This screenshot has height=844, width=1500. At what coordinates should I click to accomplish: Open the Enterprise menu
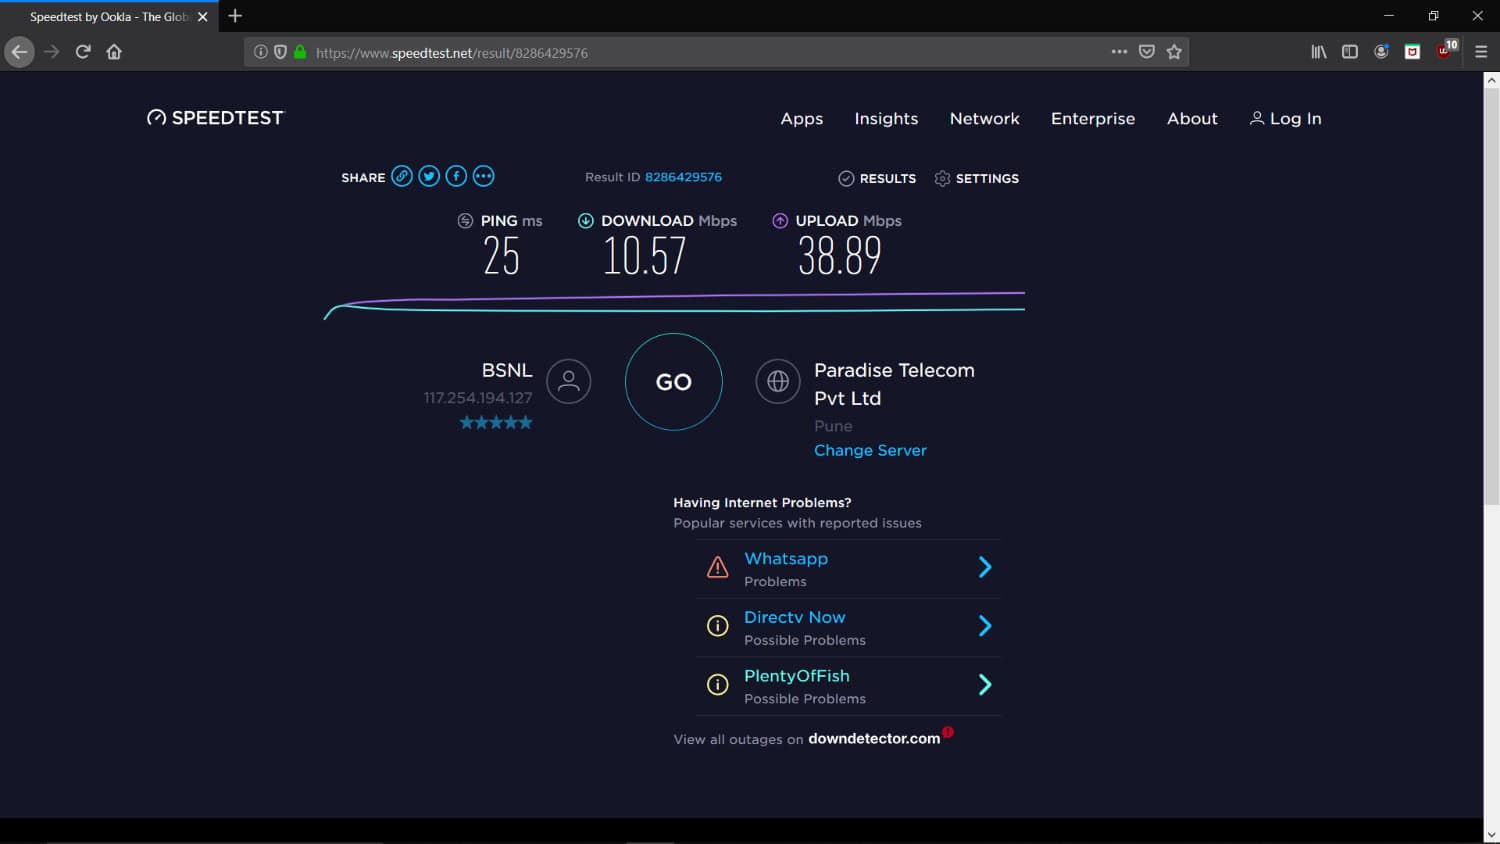1093,119
